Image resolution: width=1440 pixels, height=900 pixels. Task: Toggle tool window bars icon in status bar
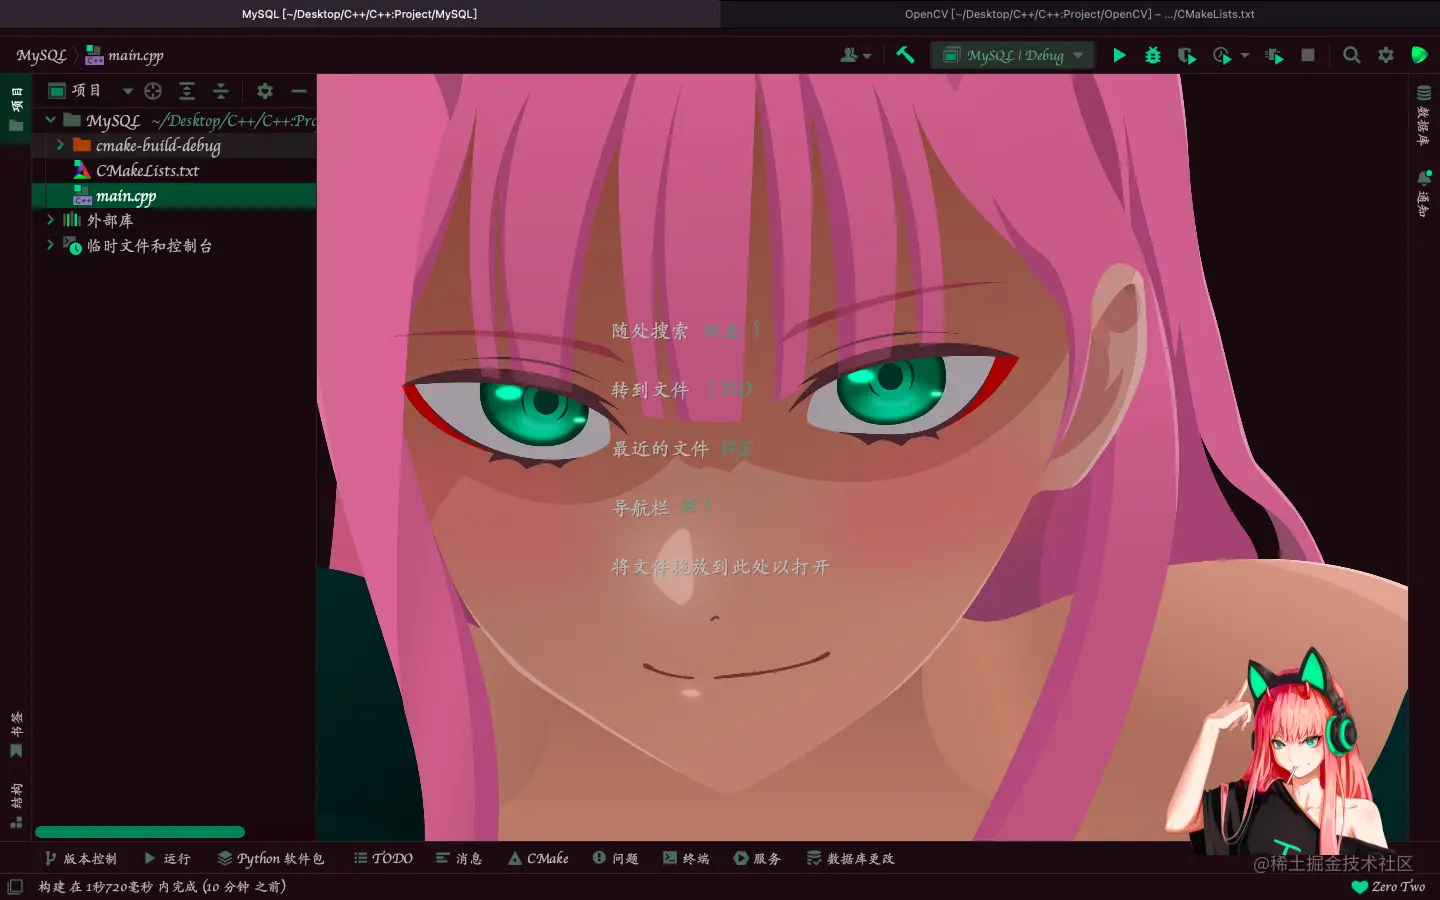15,887
